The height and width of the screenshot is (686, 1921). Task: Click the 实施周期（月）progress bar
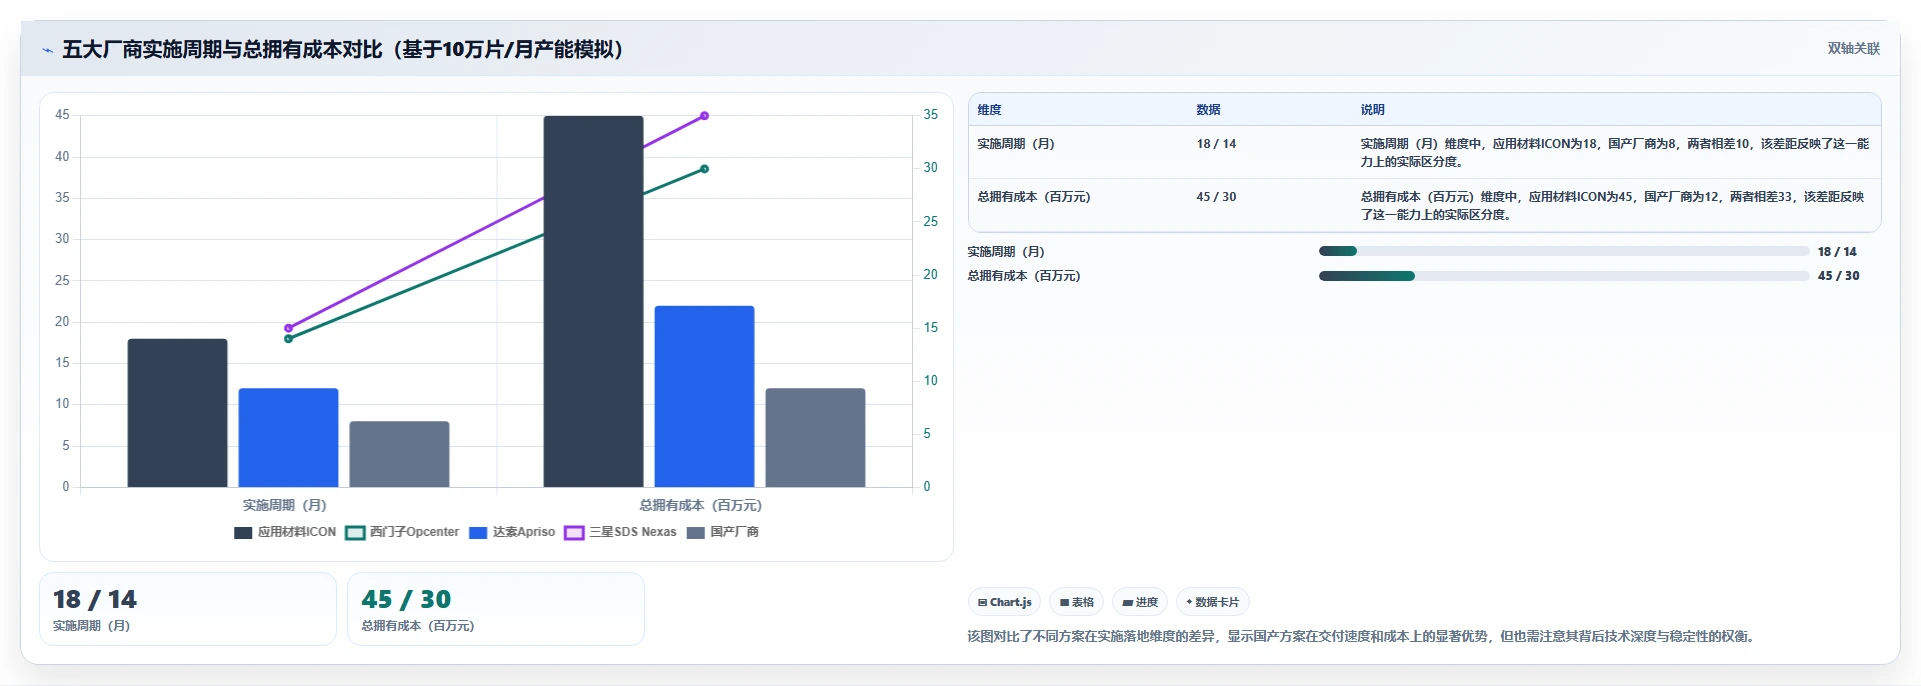(x=1564, y=251)
